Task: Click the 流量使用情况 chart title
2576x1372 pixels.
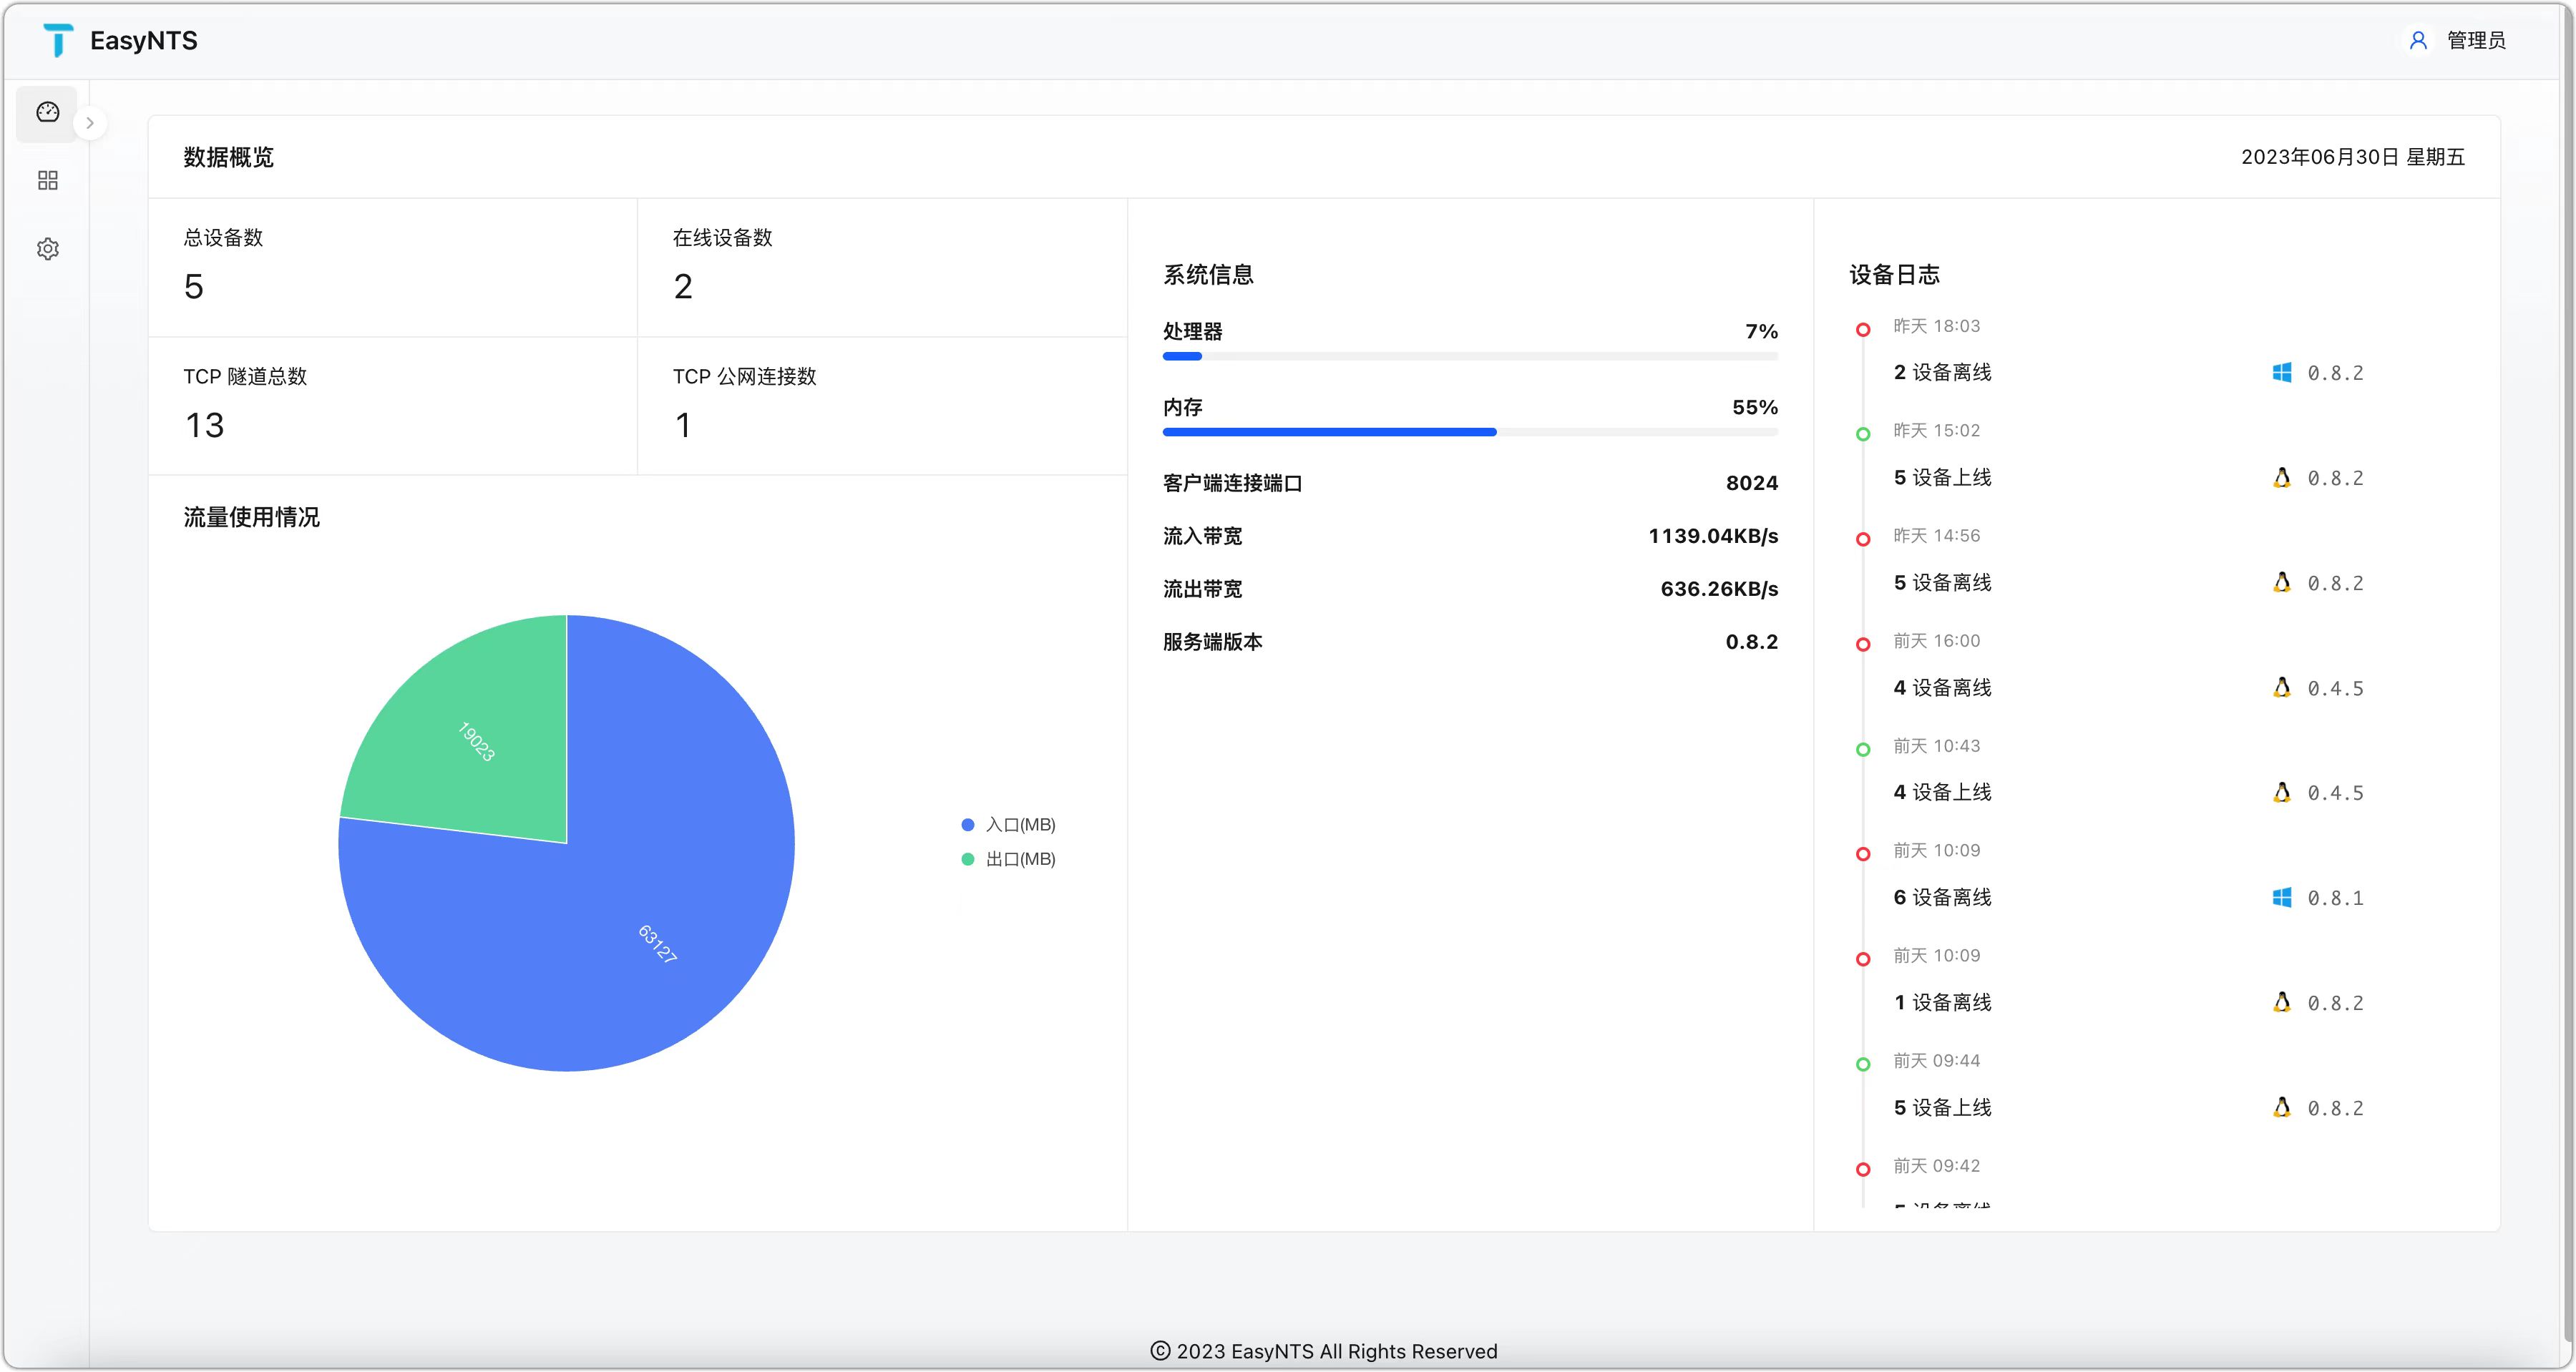Action: tap(251, 517)
